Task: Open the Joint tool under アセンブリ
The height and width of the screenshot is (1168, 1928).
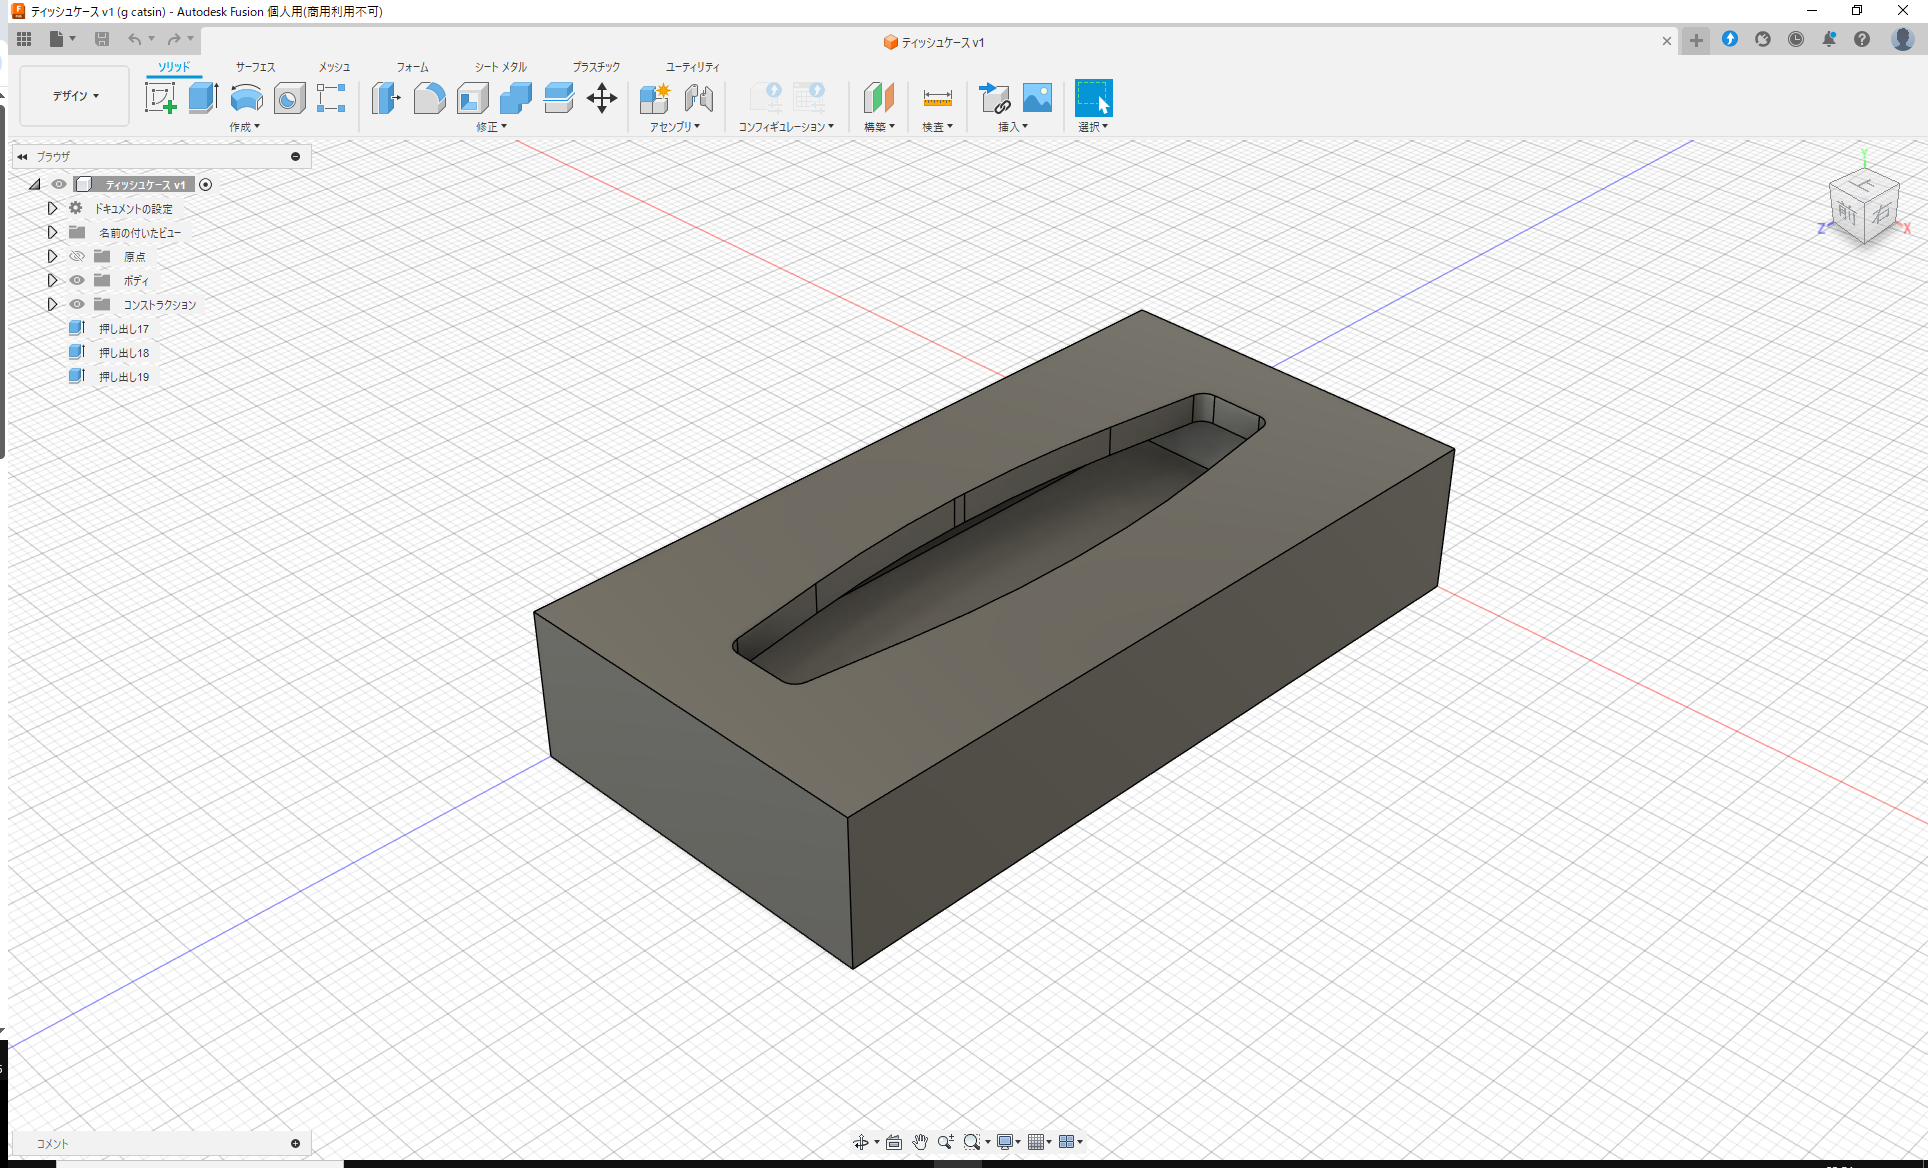Action: point(698,98)
